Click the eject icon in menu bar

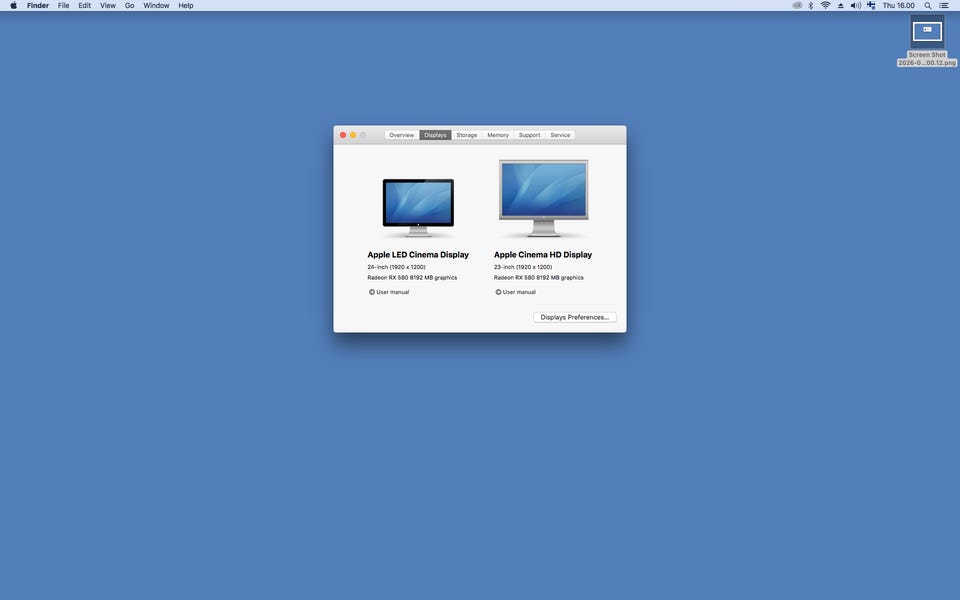coord(841,6)
